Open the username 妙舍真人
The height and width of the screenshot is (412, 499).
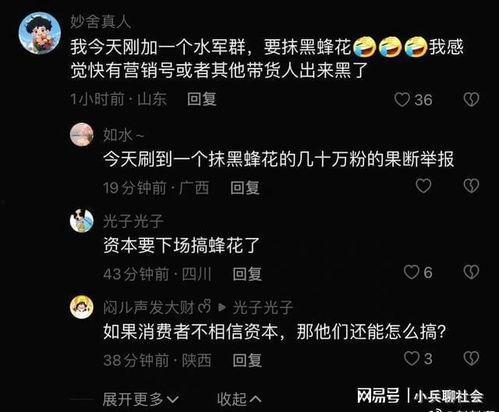tap(100, 22)
